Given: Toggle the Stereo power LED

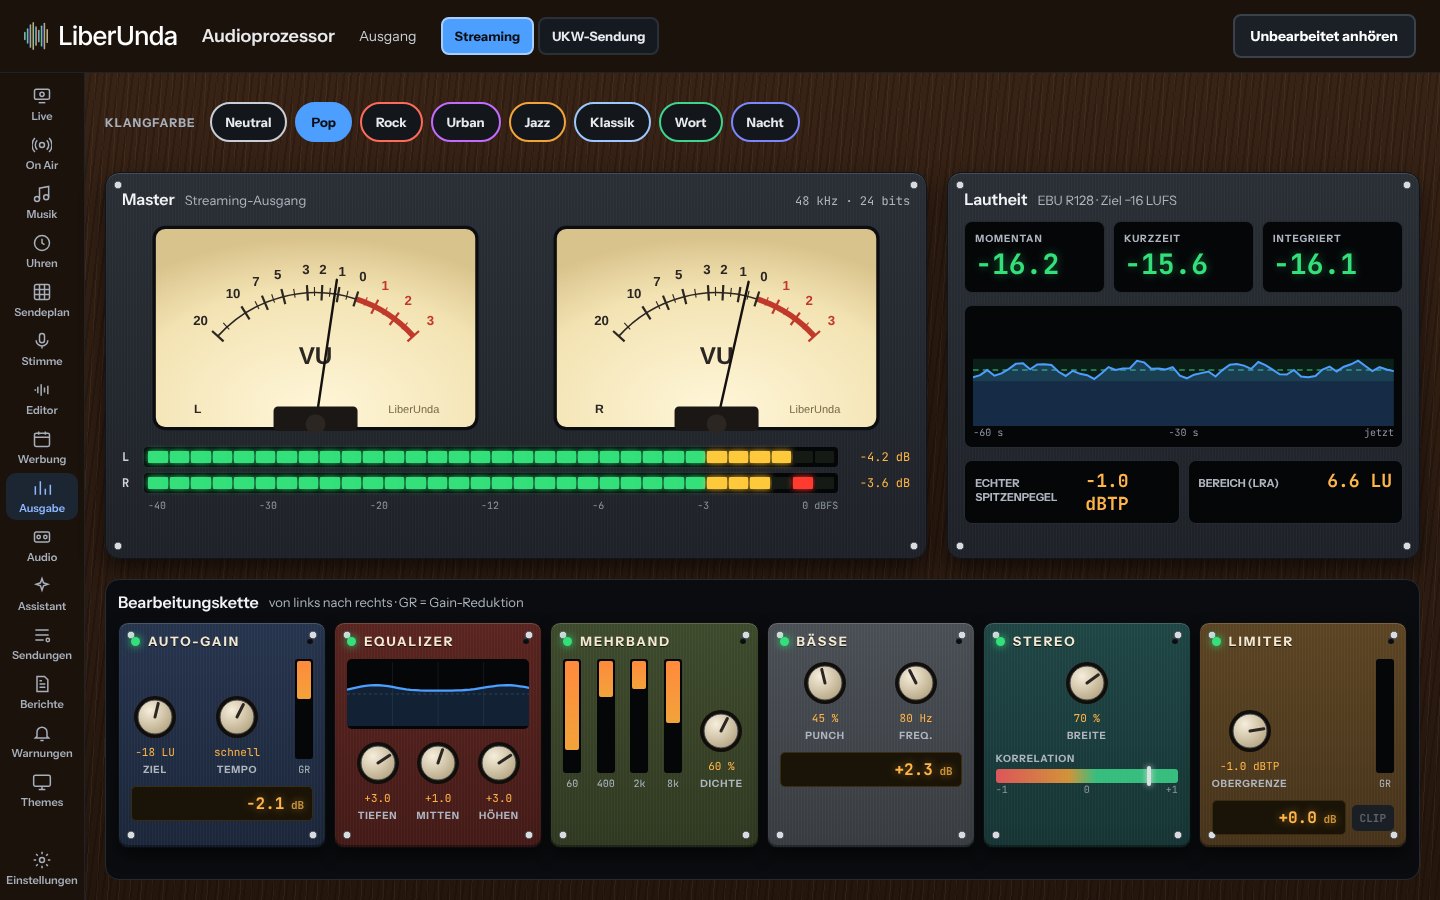Looking at the screenshot, I should (999, 641).
